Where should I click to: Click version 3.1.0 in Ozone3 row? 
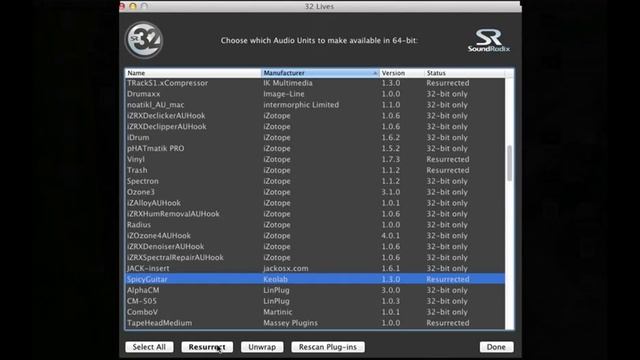[x=391, y=192]
